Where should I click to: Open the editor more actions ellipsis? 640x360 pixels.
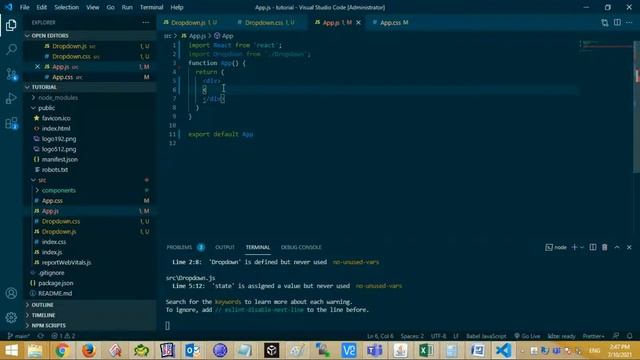coord(629,22)
